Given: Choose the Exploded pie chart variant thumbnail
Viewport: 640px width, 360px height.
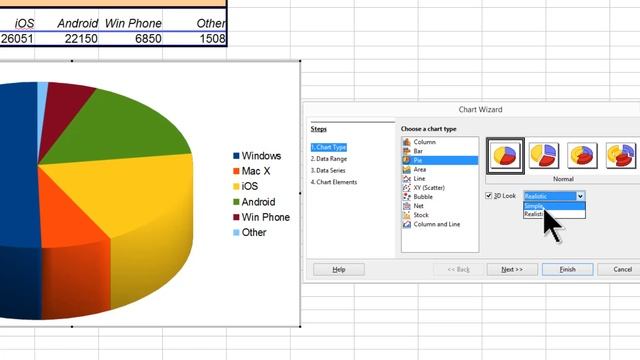Looking at the screenshot, I should click(x=544, y=156).
